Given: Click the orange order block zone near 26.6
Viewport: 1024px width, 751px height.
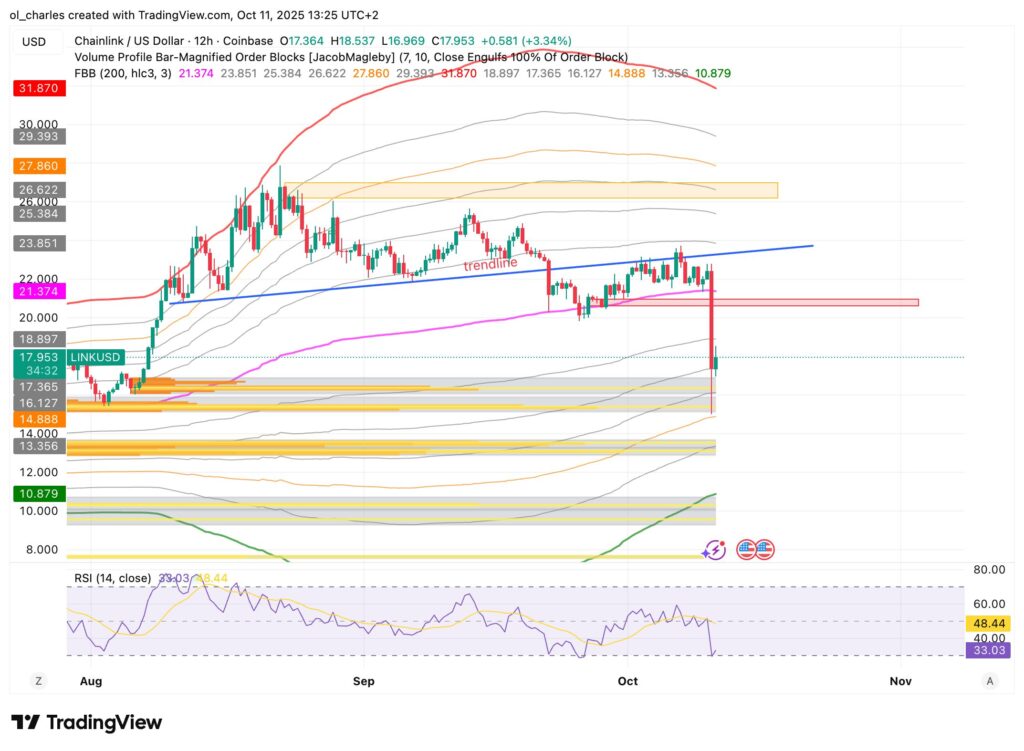Looking at the screenshot, I should click(x=536, y=190).
